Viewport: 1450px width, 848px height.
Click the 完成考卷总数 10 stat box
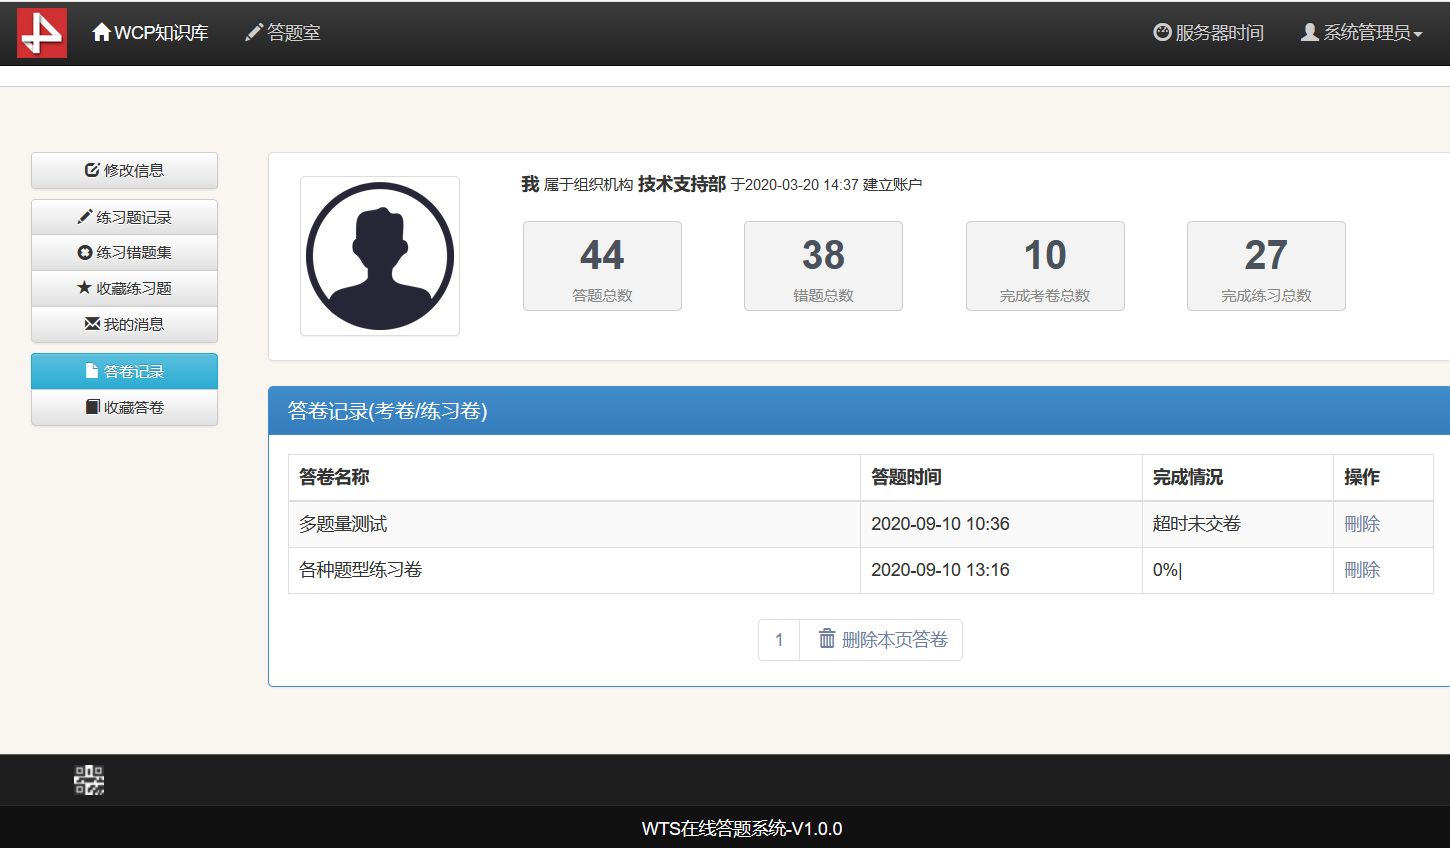pos(1045,266)
